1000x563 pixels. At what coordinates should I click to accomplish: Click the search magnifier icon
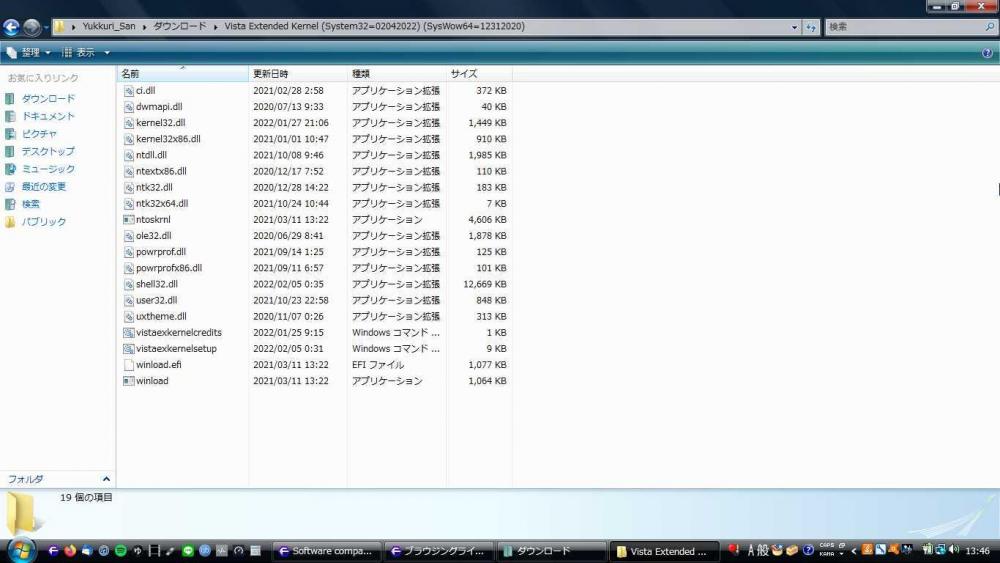coord(989,27)
